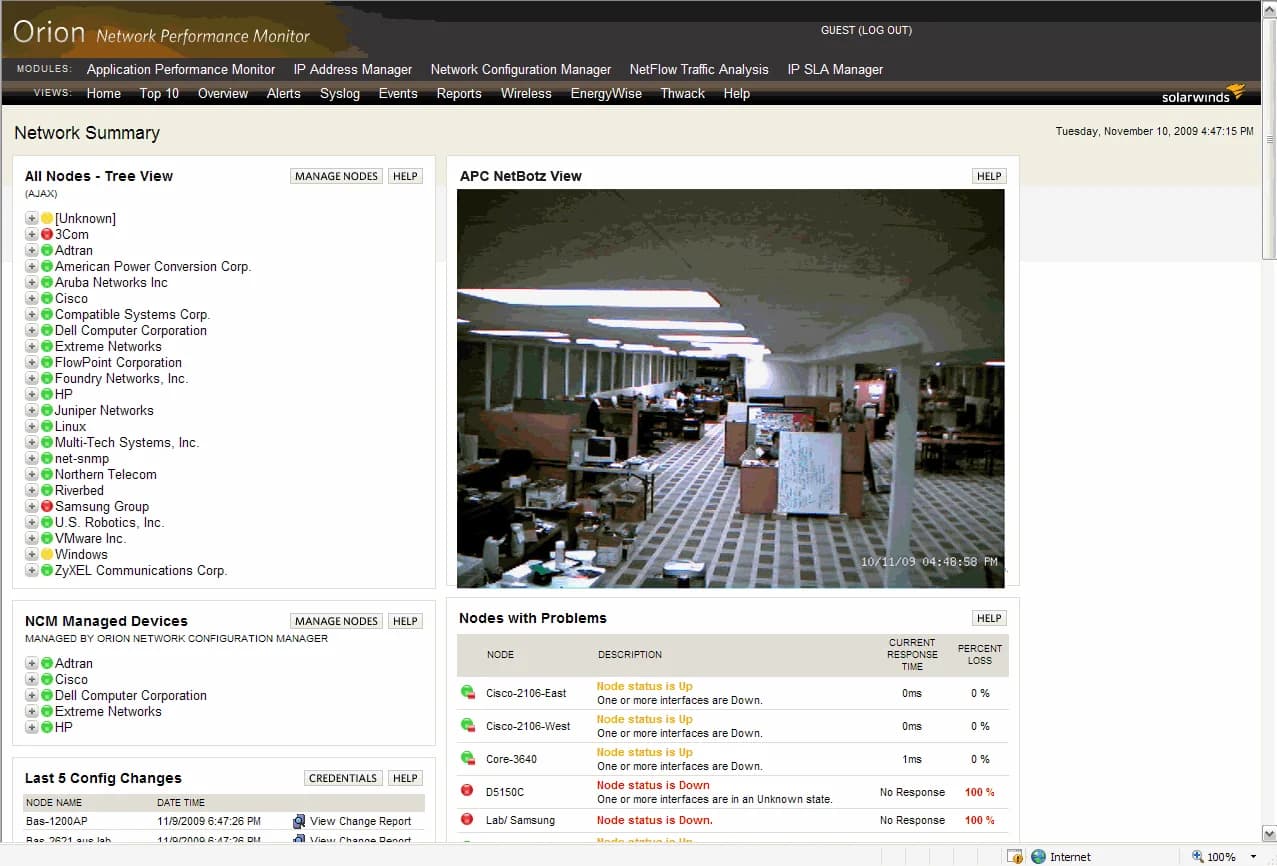Open the Thwack view
1277x866 pixels.
(x=683, y=93)
